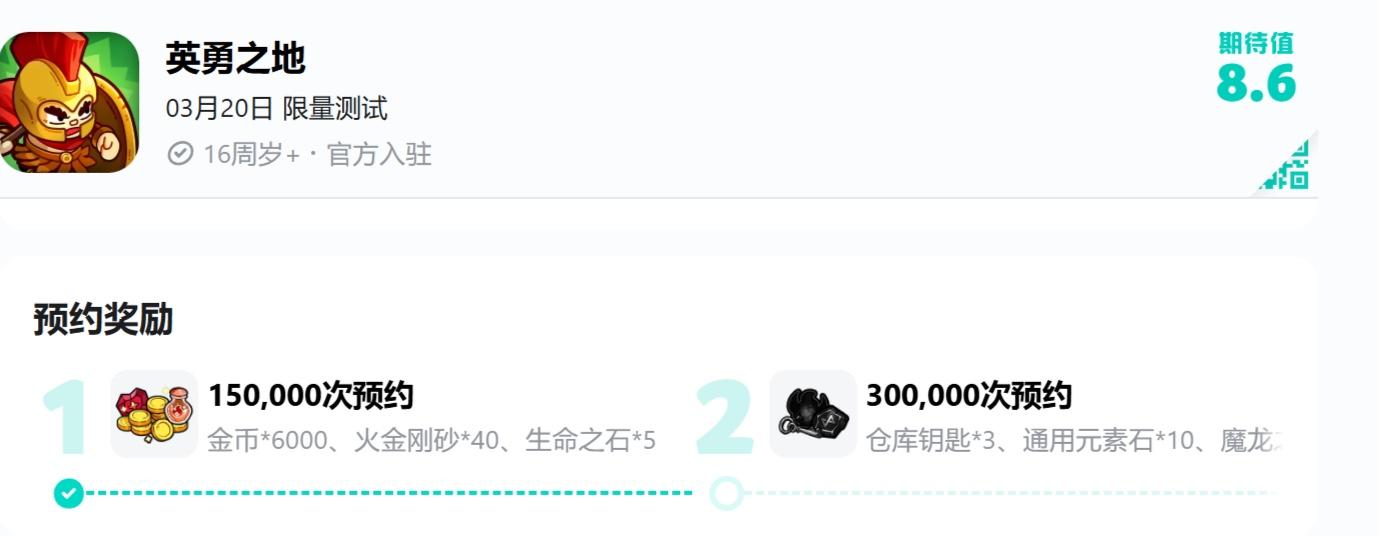This screenshot has height=536, width=1379.
Task: Select the 官方入驻 label
Action: click(x=379, y=154)
